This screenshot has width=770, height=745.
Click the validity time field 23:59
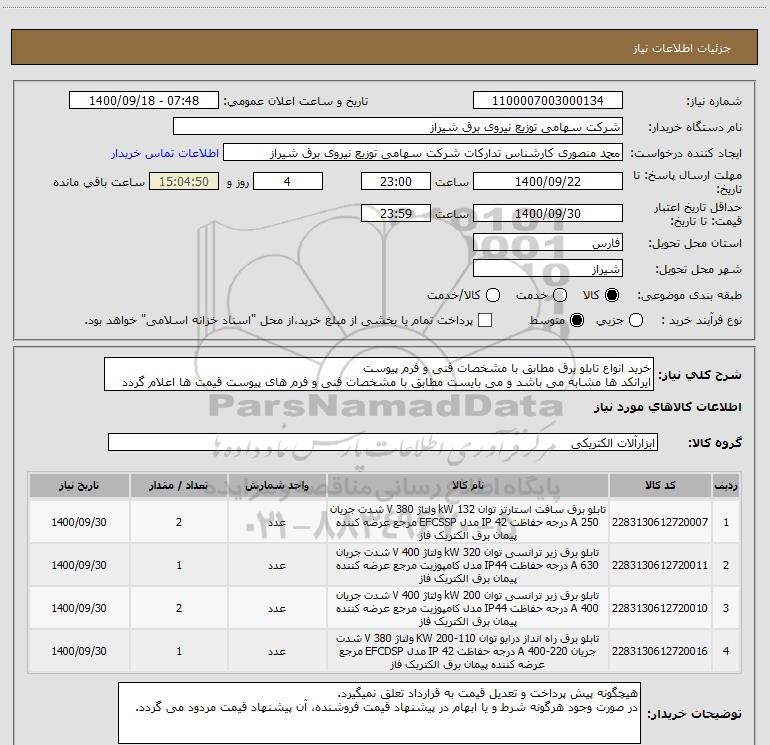pos(396,213)
